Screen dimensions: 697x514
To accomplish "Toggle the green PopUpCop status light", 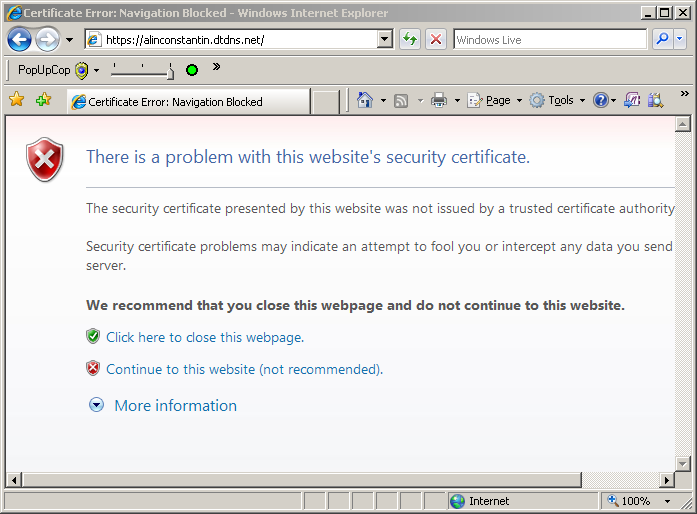I will (192, 70).
